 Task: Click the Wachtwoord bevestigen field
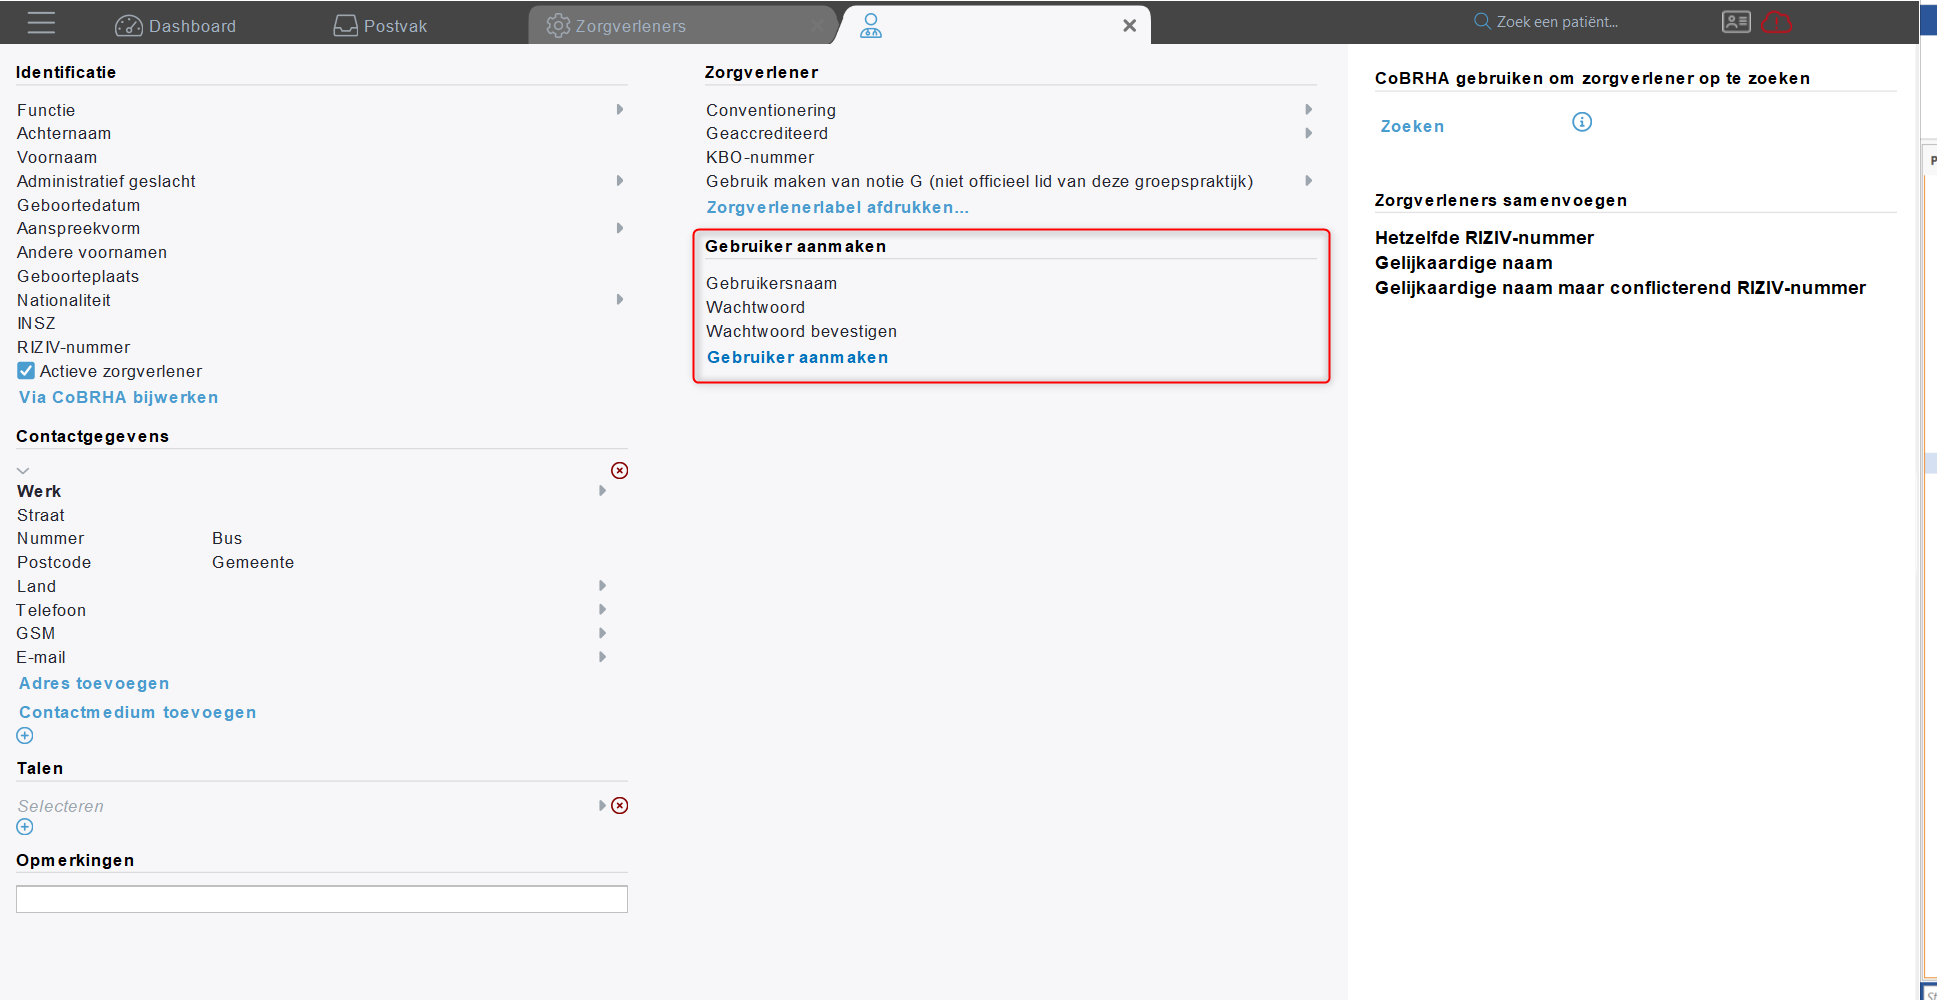[x=1010, y=332]
